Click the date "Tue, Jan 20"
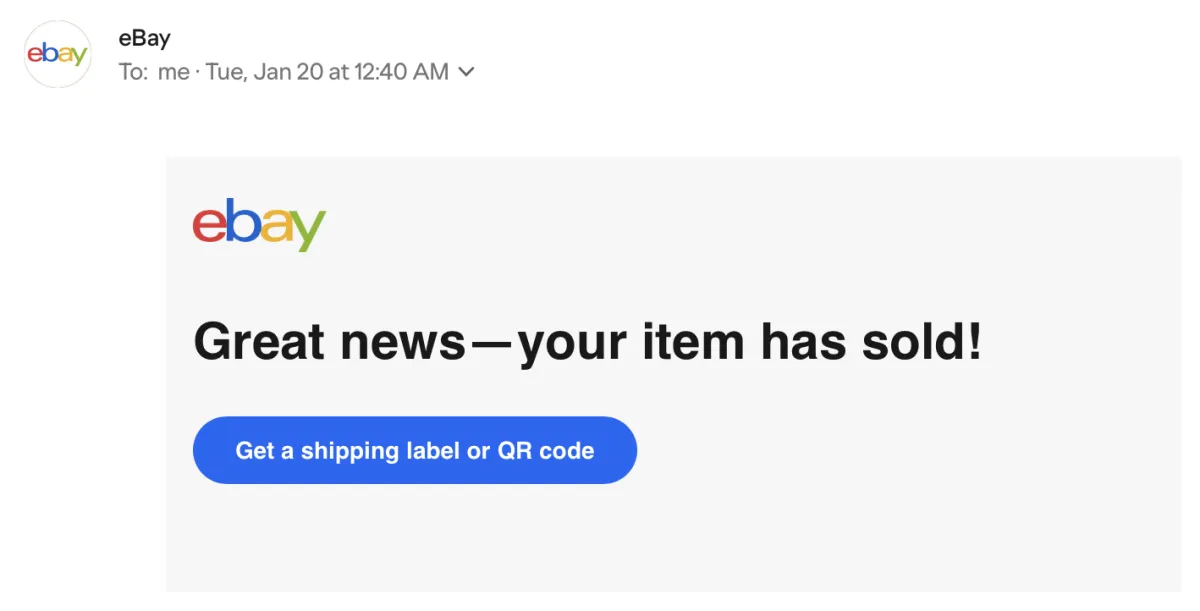Viewport: 1200px width, 611px height. click(264, 72)
